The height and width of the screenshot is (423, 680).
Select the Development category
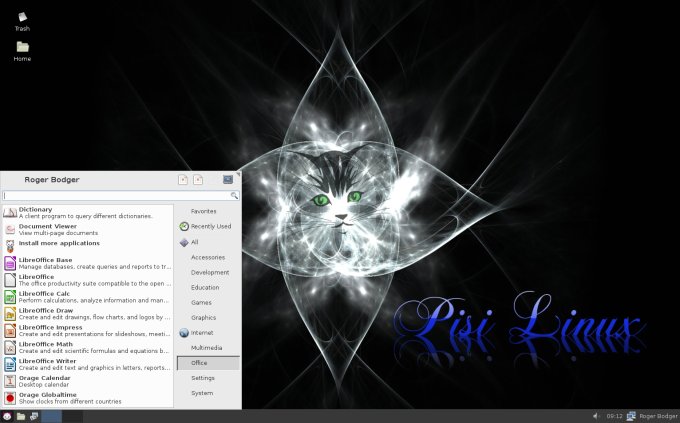208,272
